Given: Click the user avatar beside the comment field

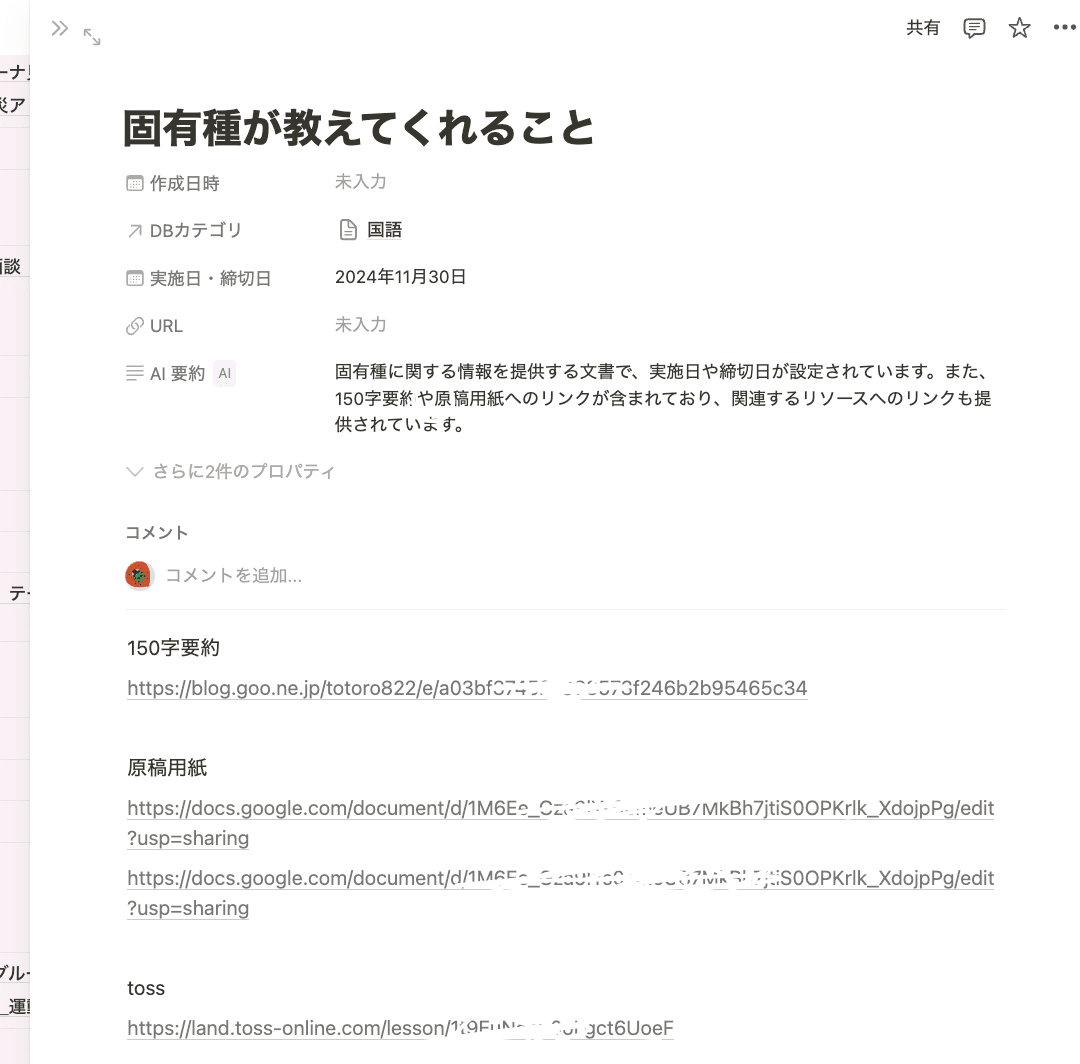Looking at the screenshot, I should [139, 575].
